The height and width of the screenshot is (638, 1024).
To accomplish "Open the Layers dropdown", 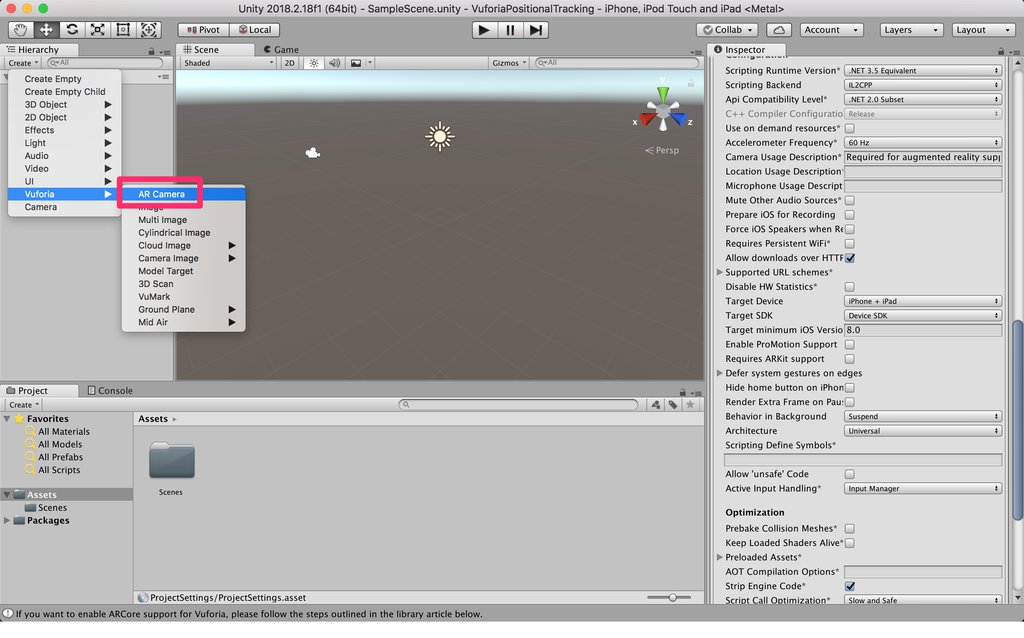I will click(x=910, y=30).
